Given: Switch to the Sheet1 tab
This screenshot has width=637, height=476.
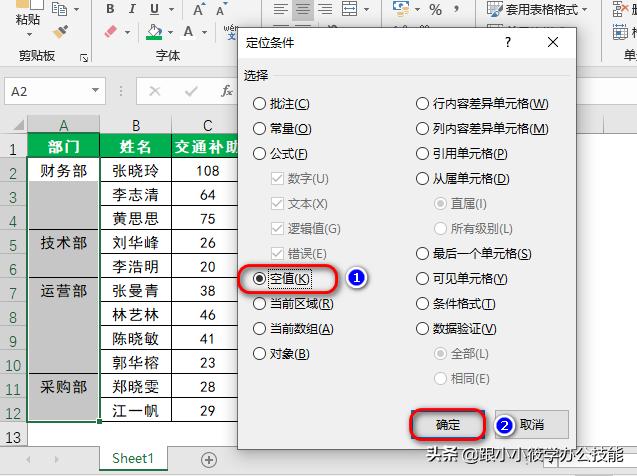Looking at the screenshot, I should [133, 459].
